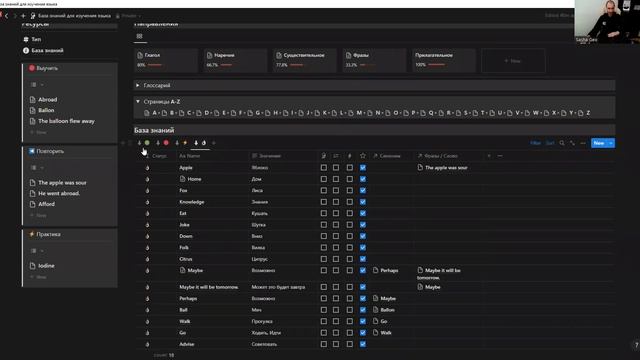Check the first checkbox in the Advise row
Image resolution: width=640 pixels, height=360 pixels.
324,344
